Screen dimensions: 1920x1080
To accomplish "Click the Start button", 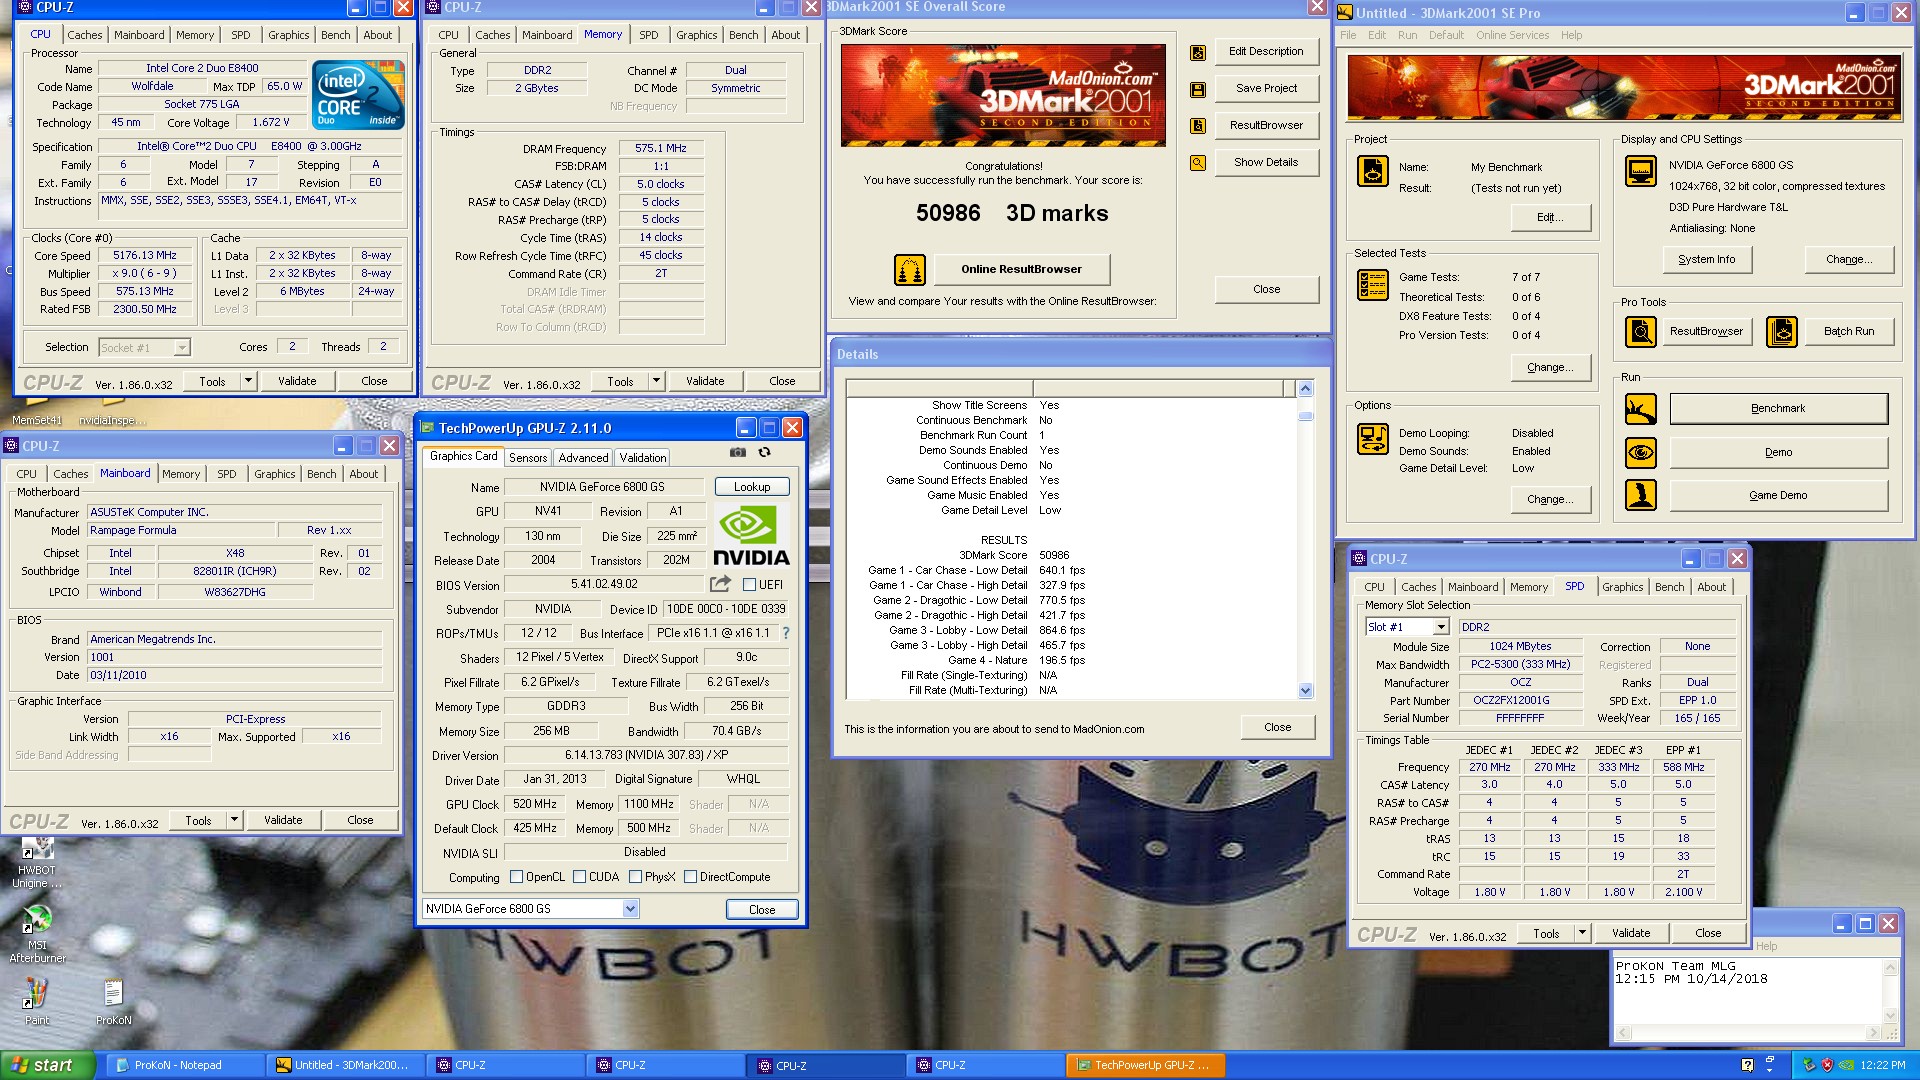I will [x=47, y=1066].
